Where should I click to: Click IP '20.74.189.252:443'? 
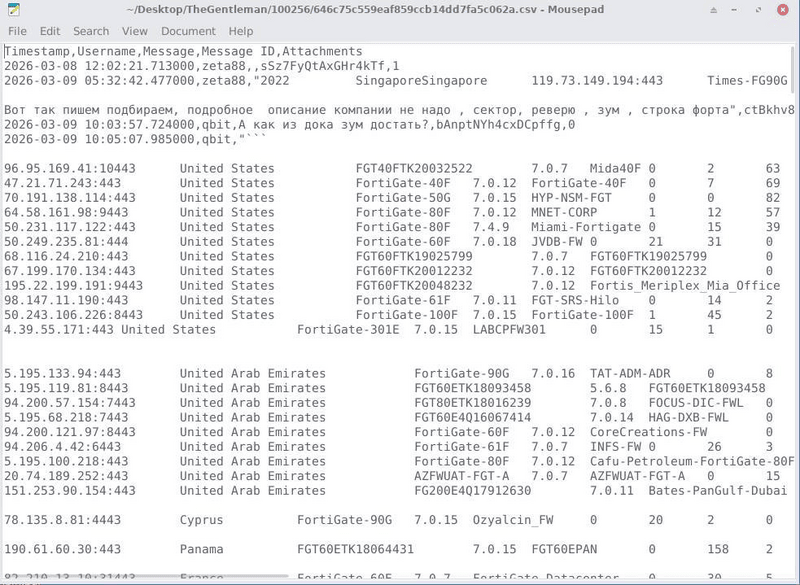66,476
